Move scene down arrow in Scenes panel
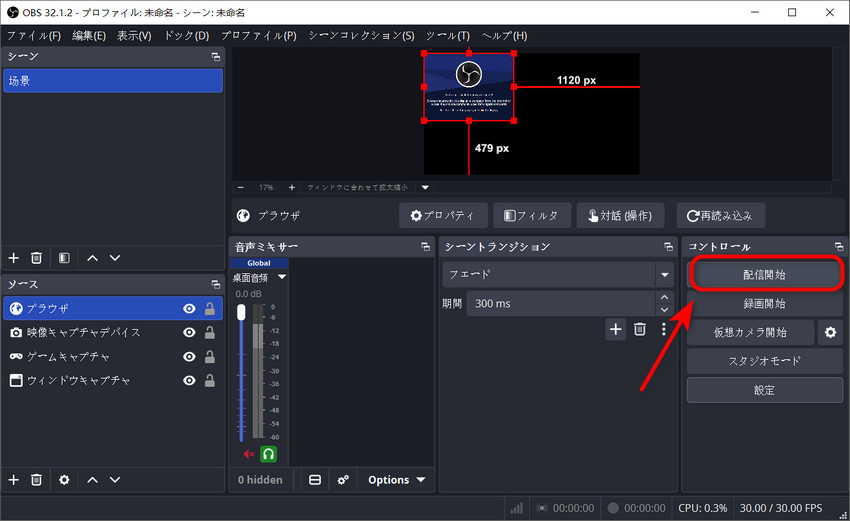 tap(115, 258)
